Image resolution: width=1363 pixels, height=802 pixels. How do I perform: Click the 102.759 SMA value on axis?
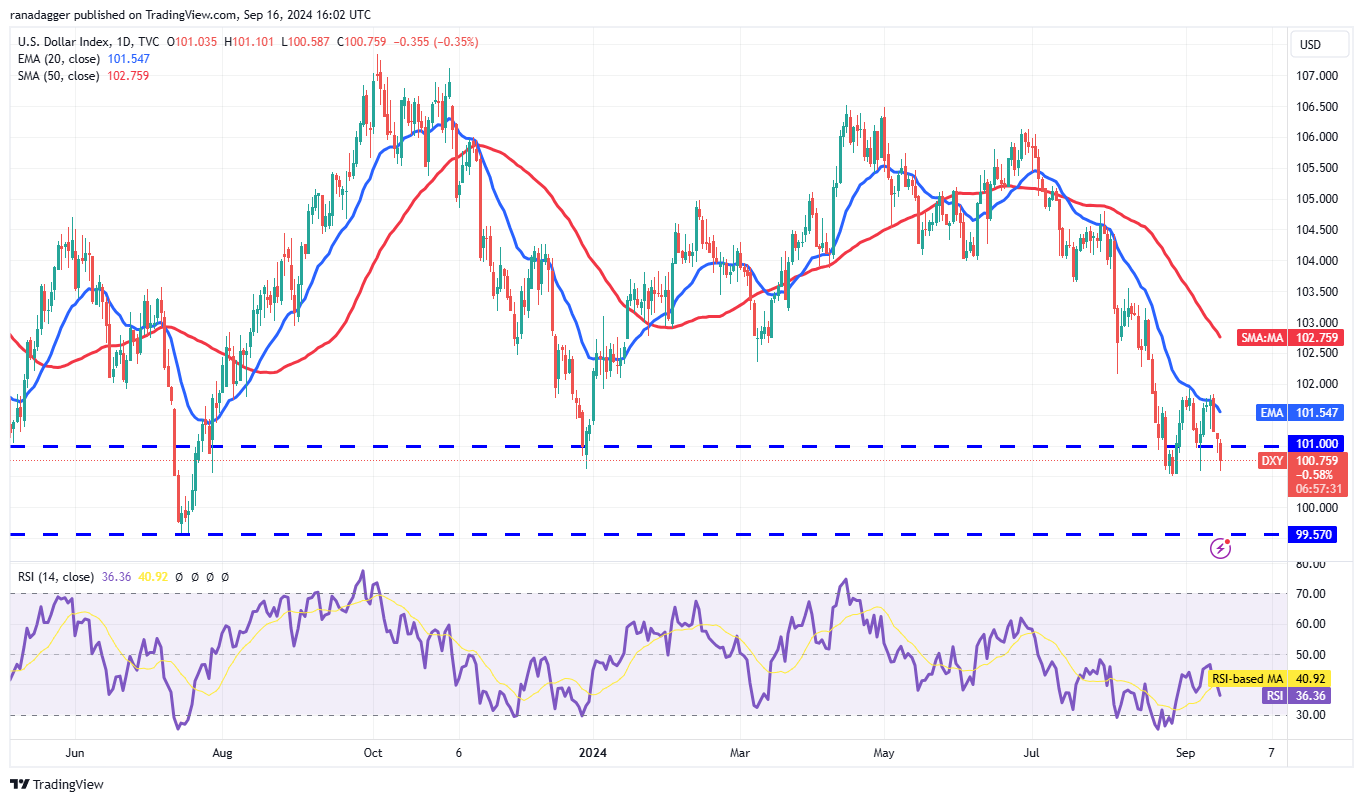(1315, 338)
